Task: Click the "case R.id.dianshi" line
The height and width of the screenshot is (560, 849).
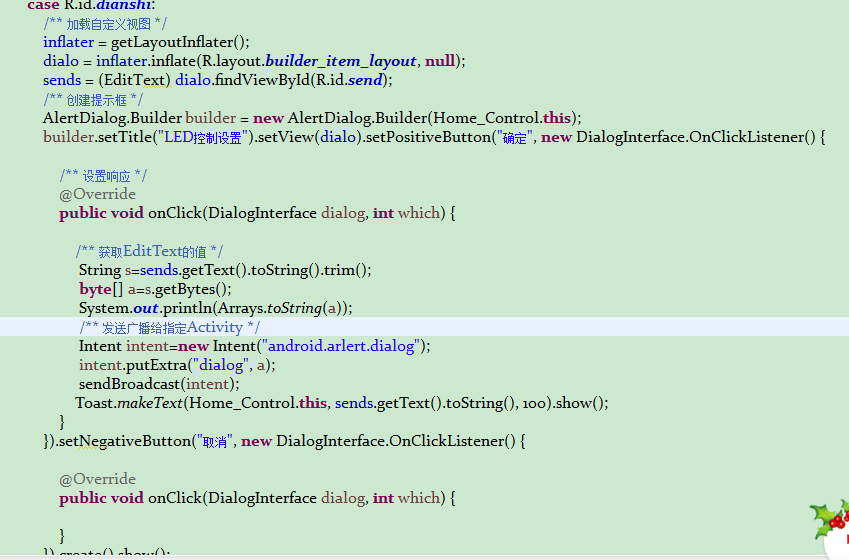Action: [x=91, y=5]
